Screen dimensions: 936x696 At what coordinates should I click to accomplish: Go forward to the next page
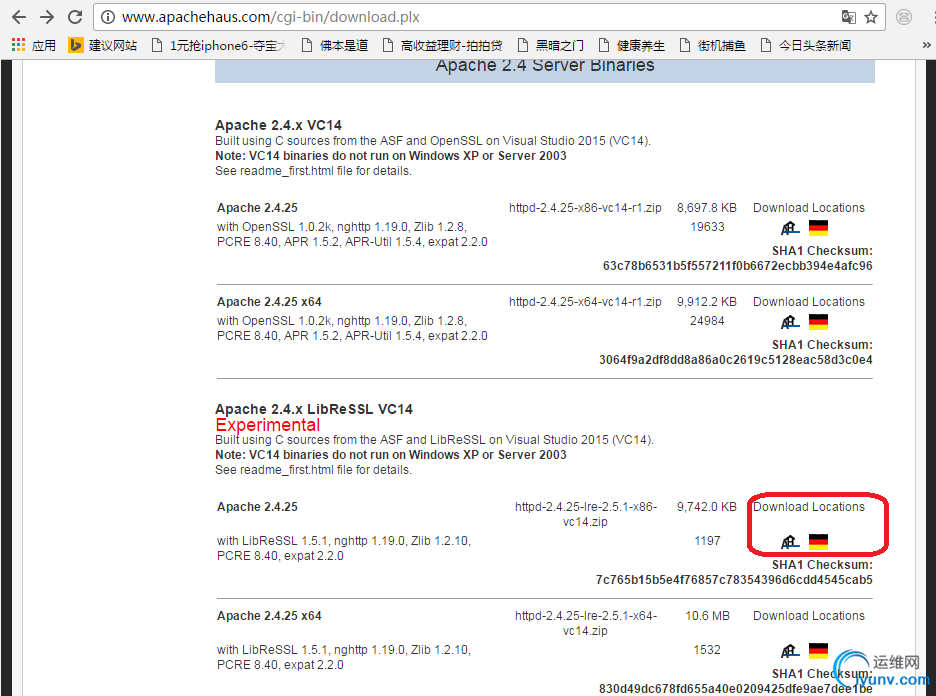tap(47, 17)
